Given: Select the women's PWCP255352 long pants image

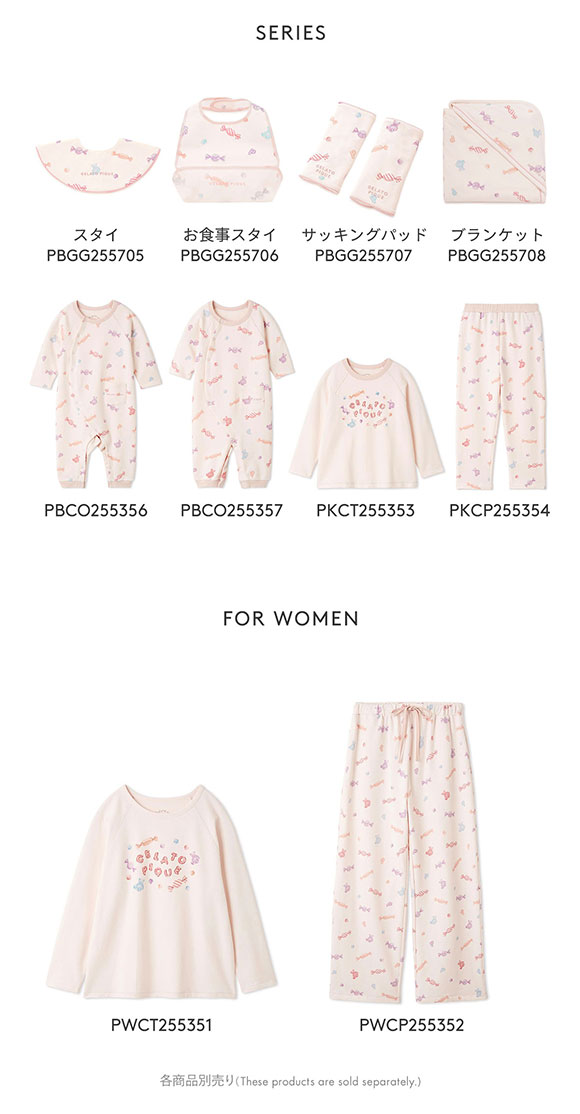Looking at the screenshot, I should 409,853.
